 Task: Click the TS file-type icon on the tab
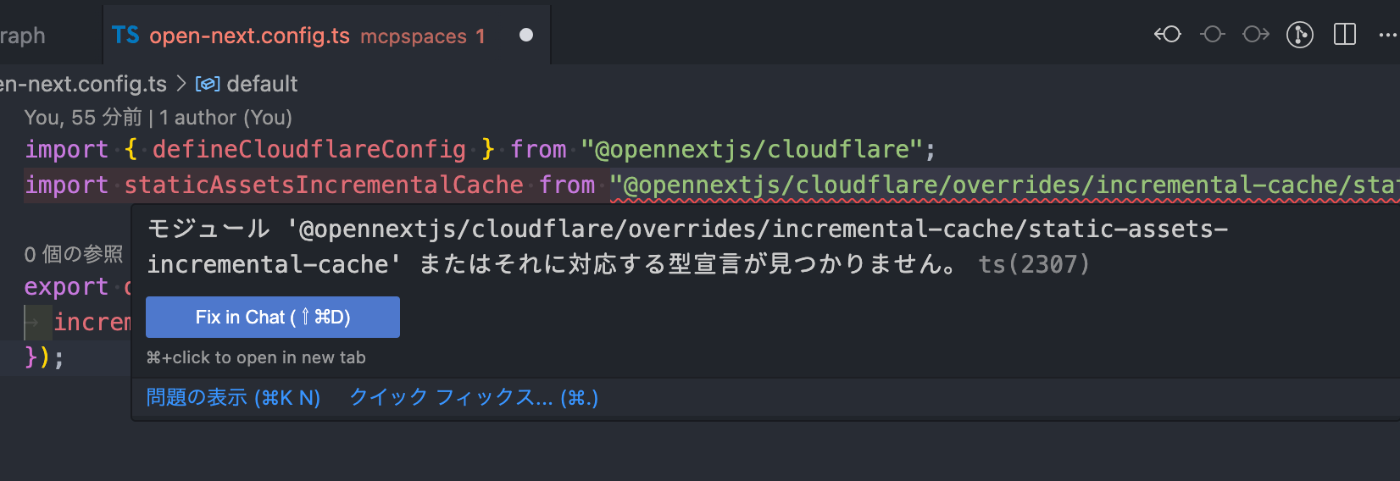point(126,36)
